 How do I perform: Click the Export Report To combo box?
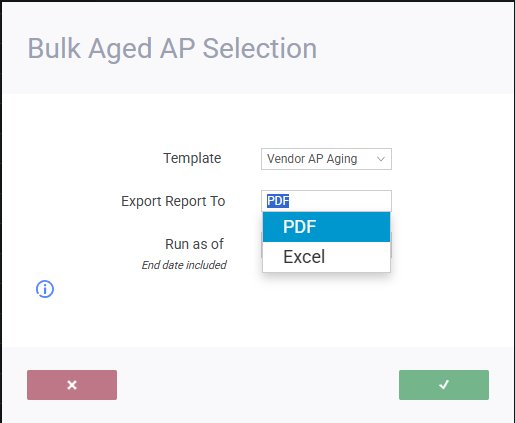[326, 201]
